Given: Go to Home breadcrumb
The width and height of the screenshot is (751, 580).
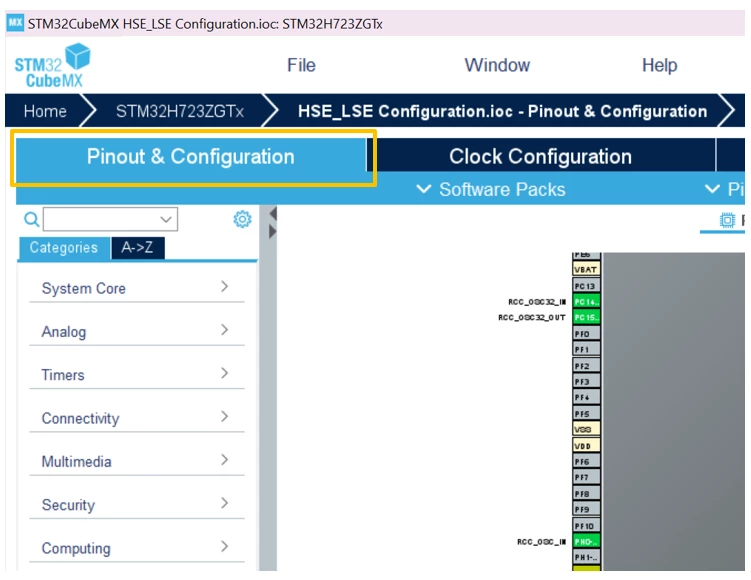Looking at the screenshot, I should point(45,111).
